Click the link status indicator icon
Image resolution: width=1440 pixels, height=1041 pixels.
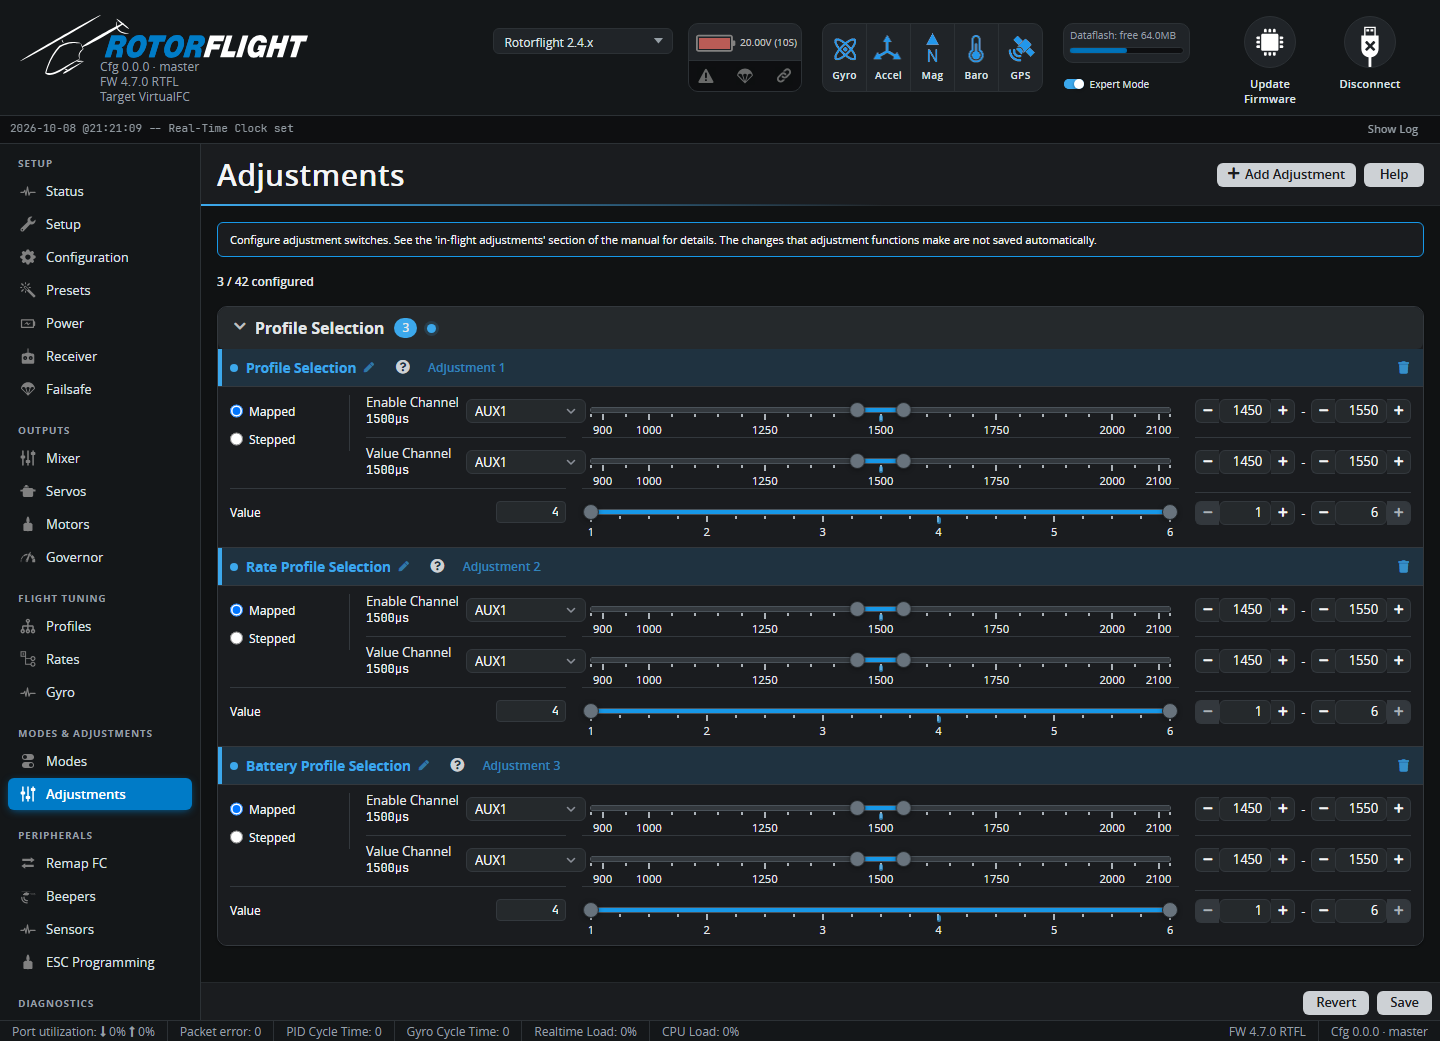pos(784,76)
